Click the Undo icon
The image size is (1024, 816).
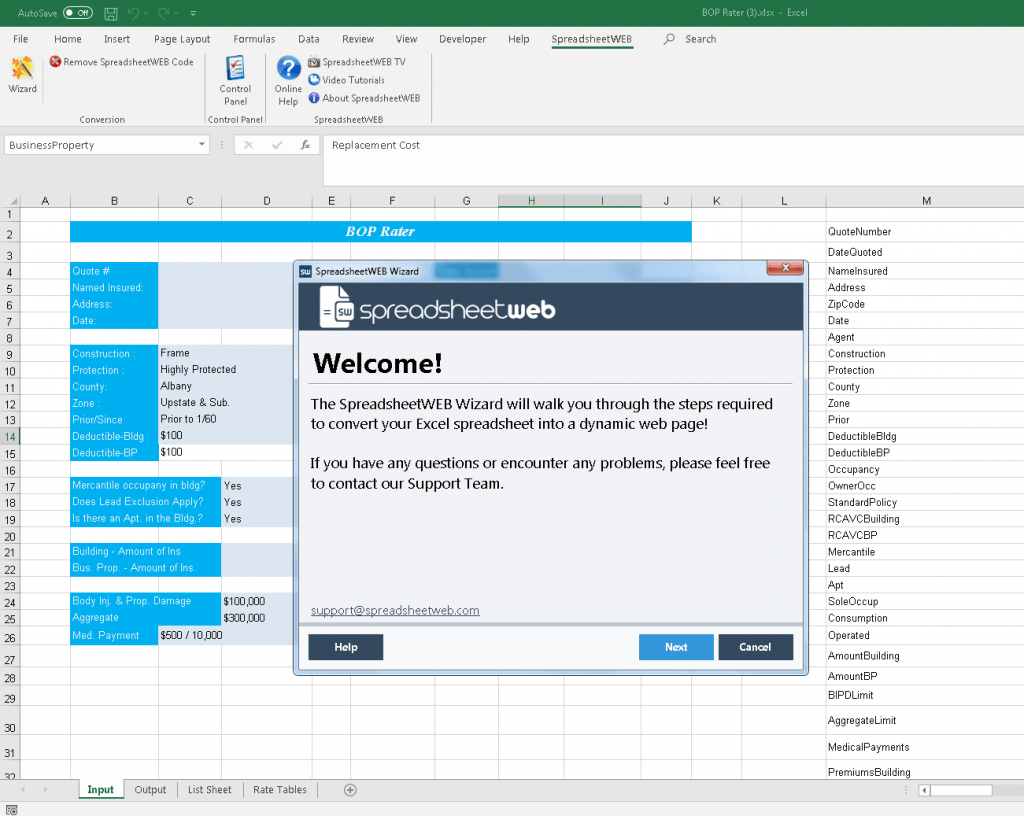click(134, 13)
